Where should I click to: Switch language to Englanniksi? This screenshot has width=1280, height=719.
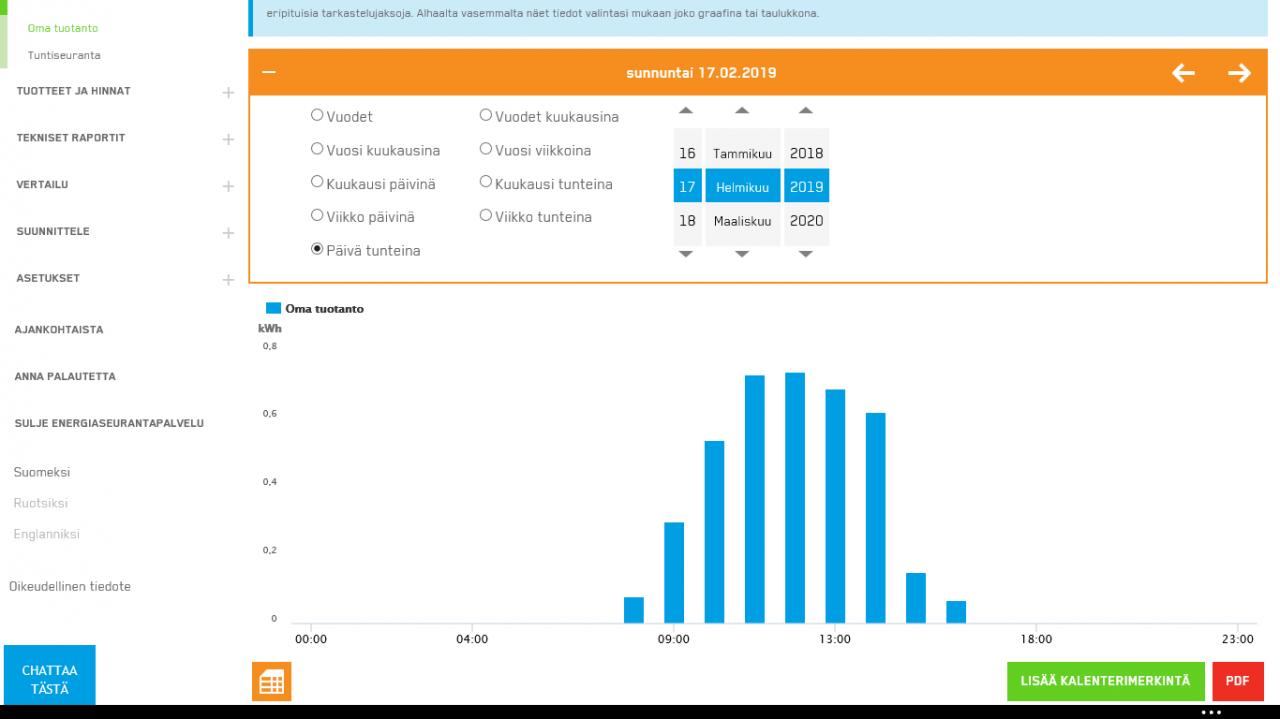coord(46,534)
